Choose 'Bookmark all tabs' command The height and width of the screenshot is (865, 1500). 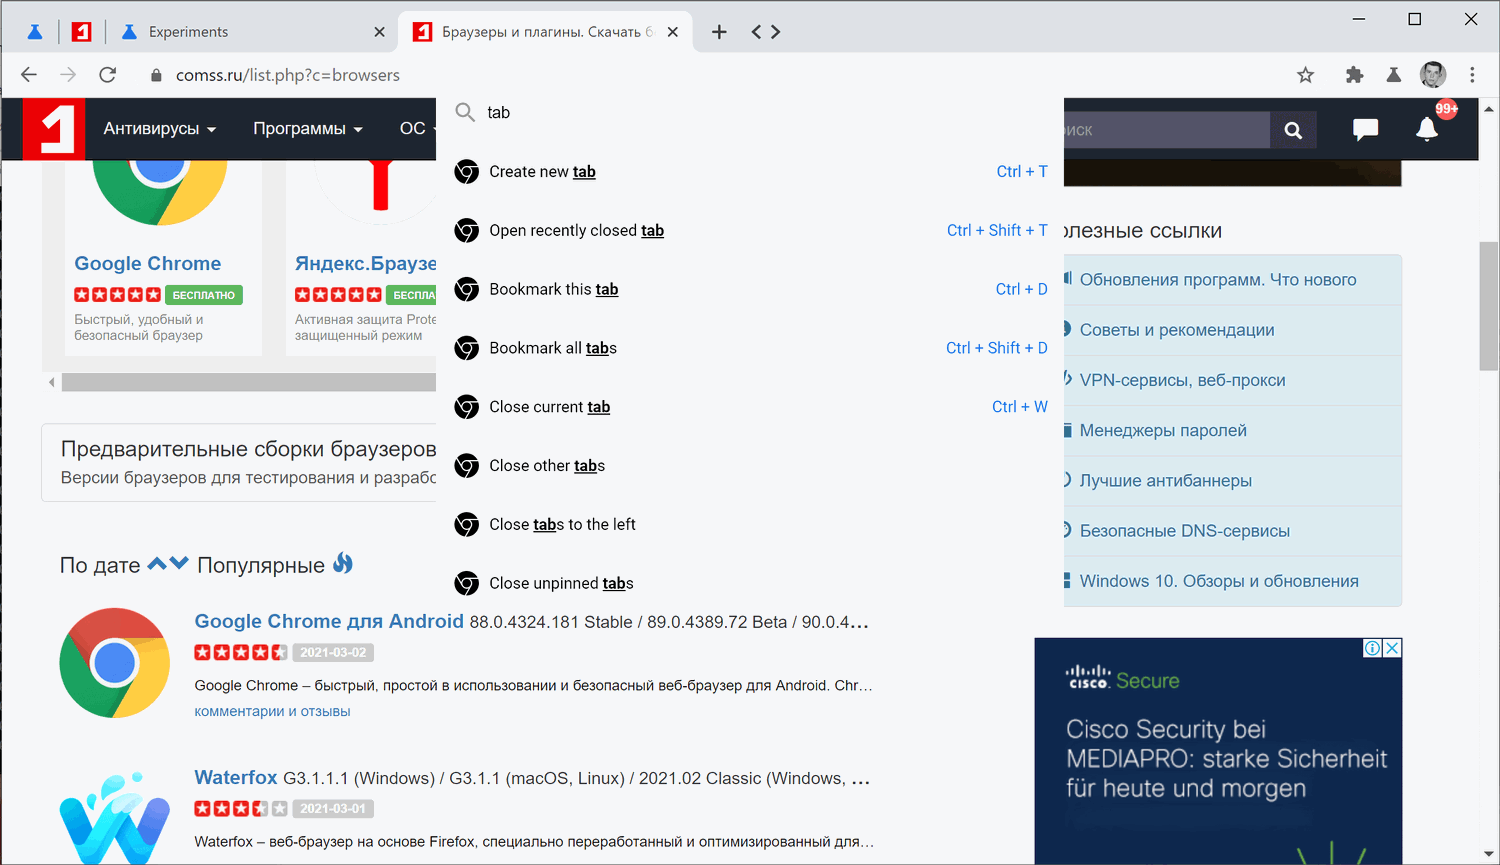pyautogui.click(x=750, y=349)
